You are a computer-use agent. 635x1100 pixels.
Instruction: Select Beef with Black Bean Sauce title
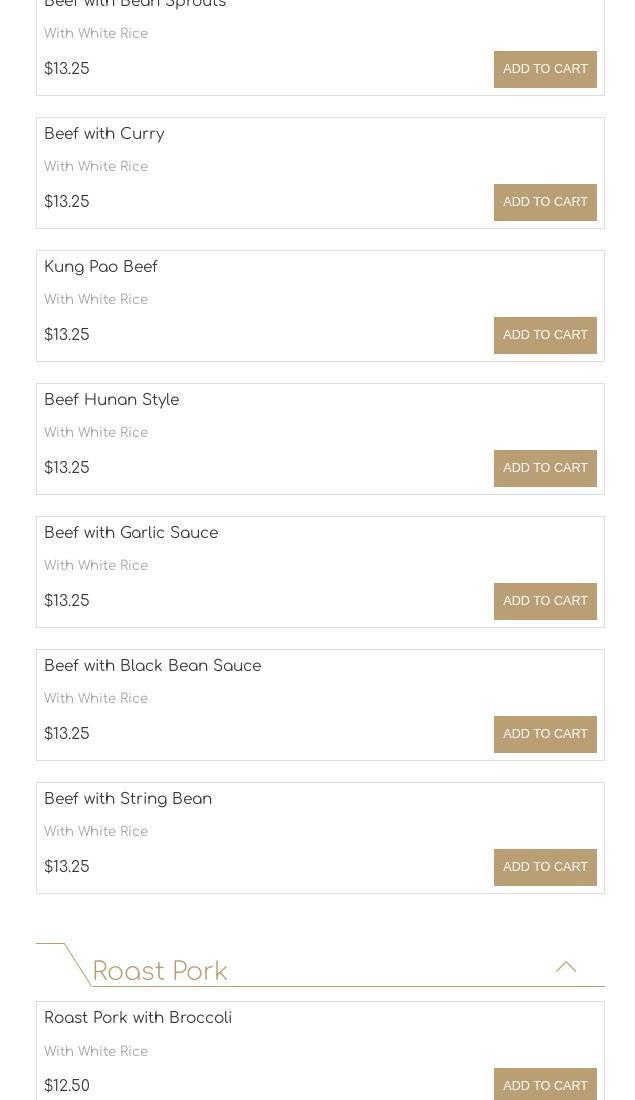(152, 666)
